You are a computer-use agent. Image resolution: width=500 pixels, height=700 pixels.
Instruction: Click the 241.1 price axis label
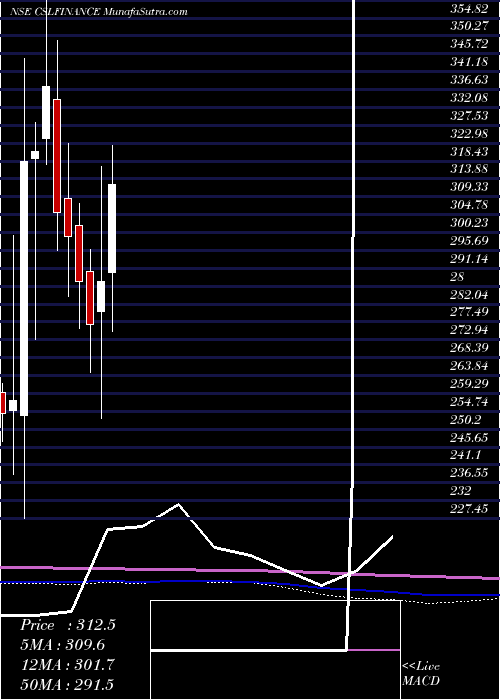point(465,454)
